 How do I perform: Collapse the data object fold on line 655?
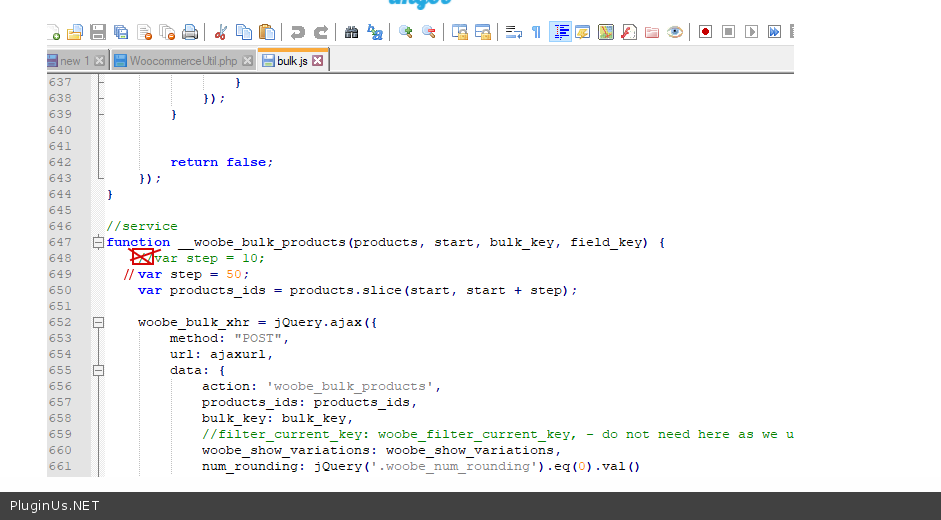click(x=98, y=370)
